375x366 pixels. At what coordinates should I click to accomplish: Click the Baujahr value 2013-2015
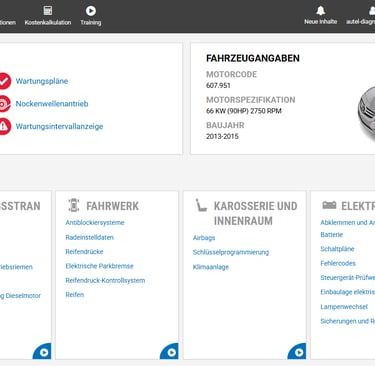point(222,136)
